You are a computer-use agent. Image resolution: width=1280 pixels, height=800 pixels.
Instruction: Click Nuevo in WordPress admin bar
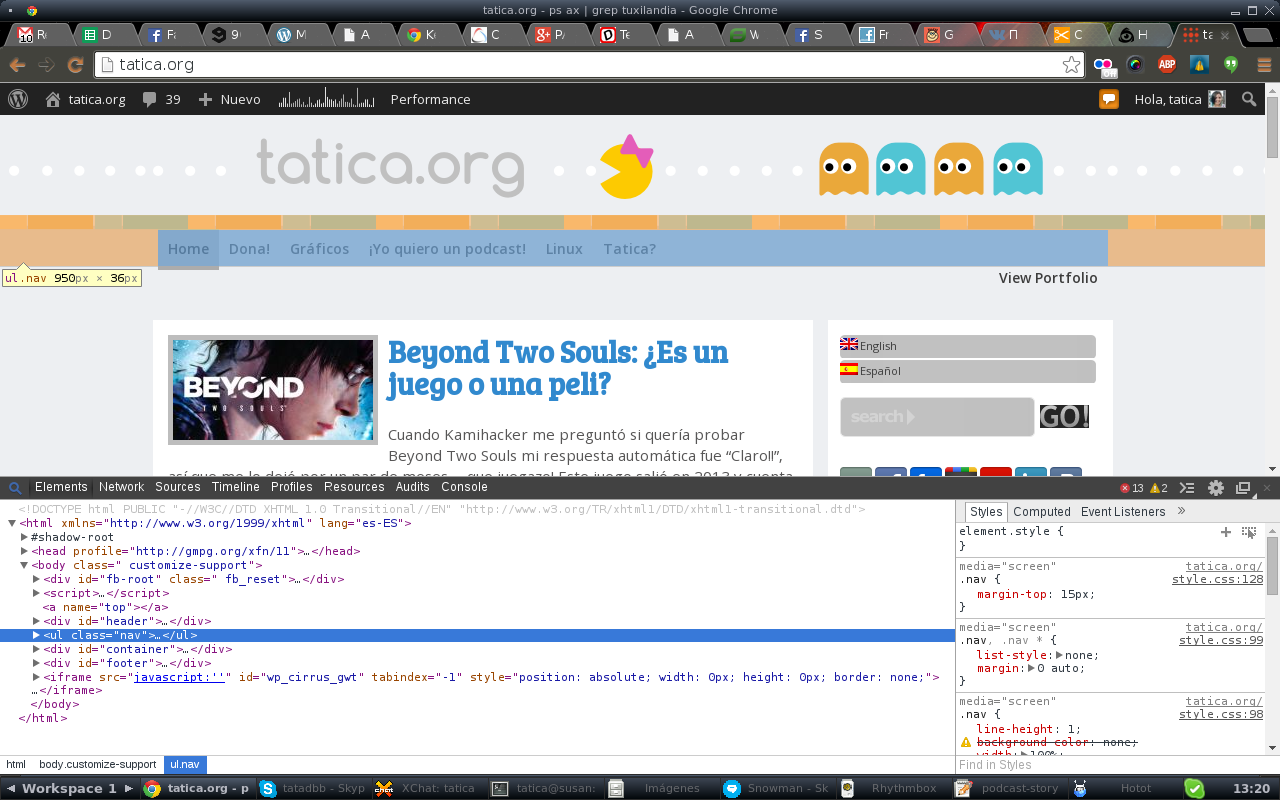click(x=230, y=99)
